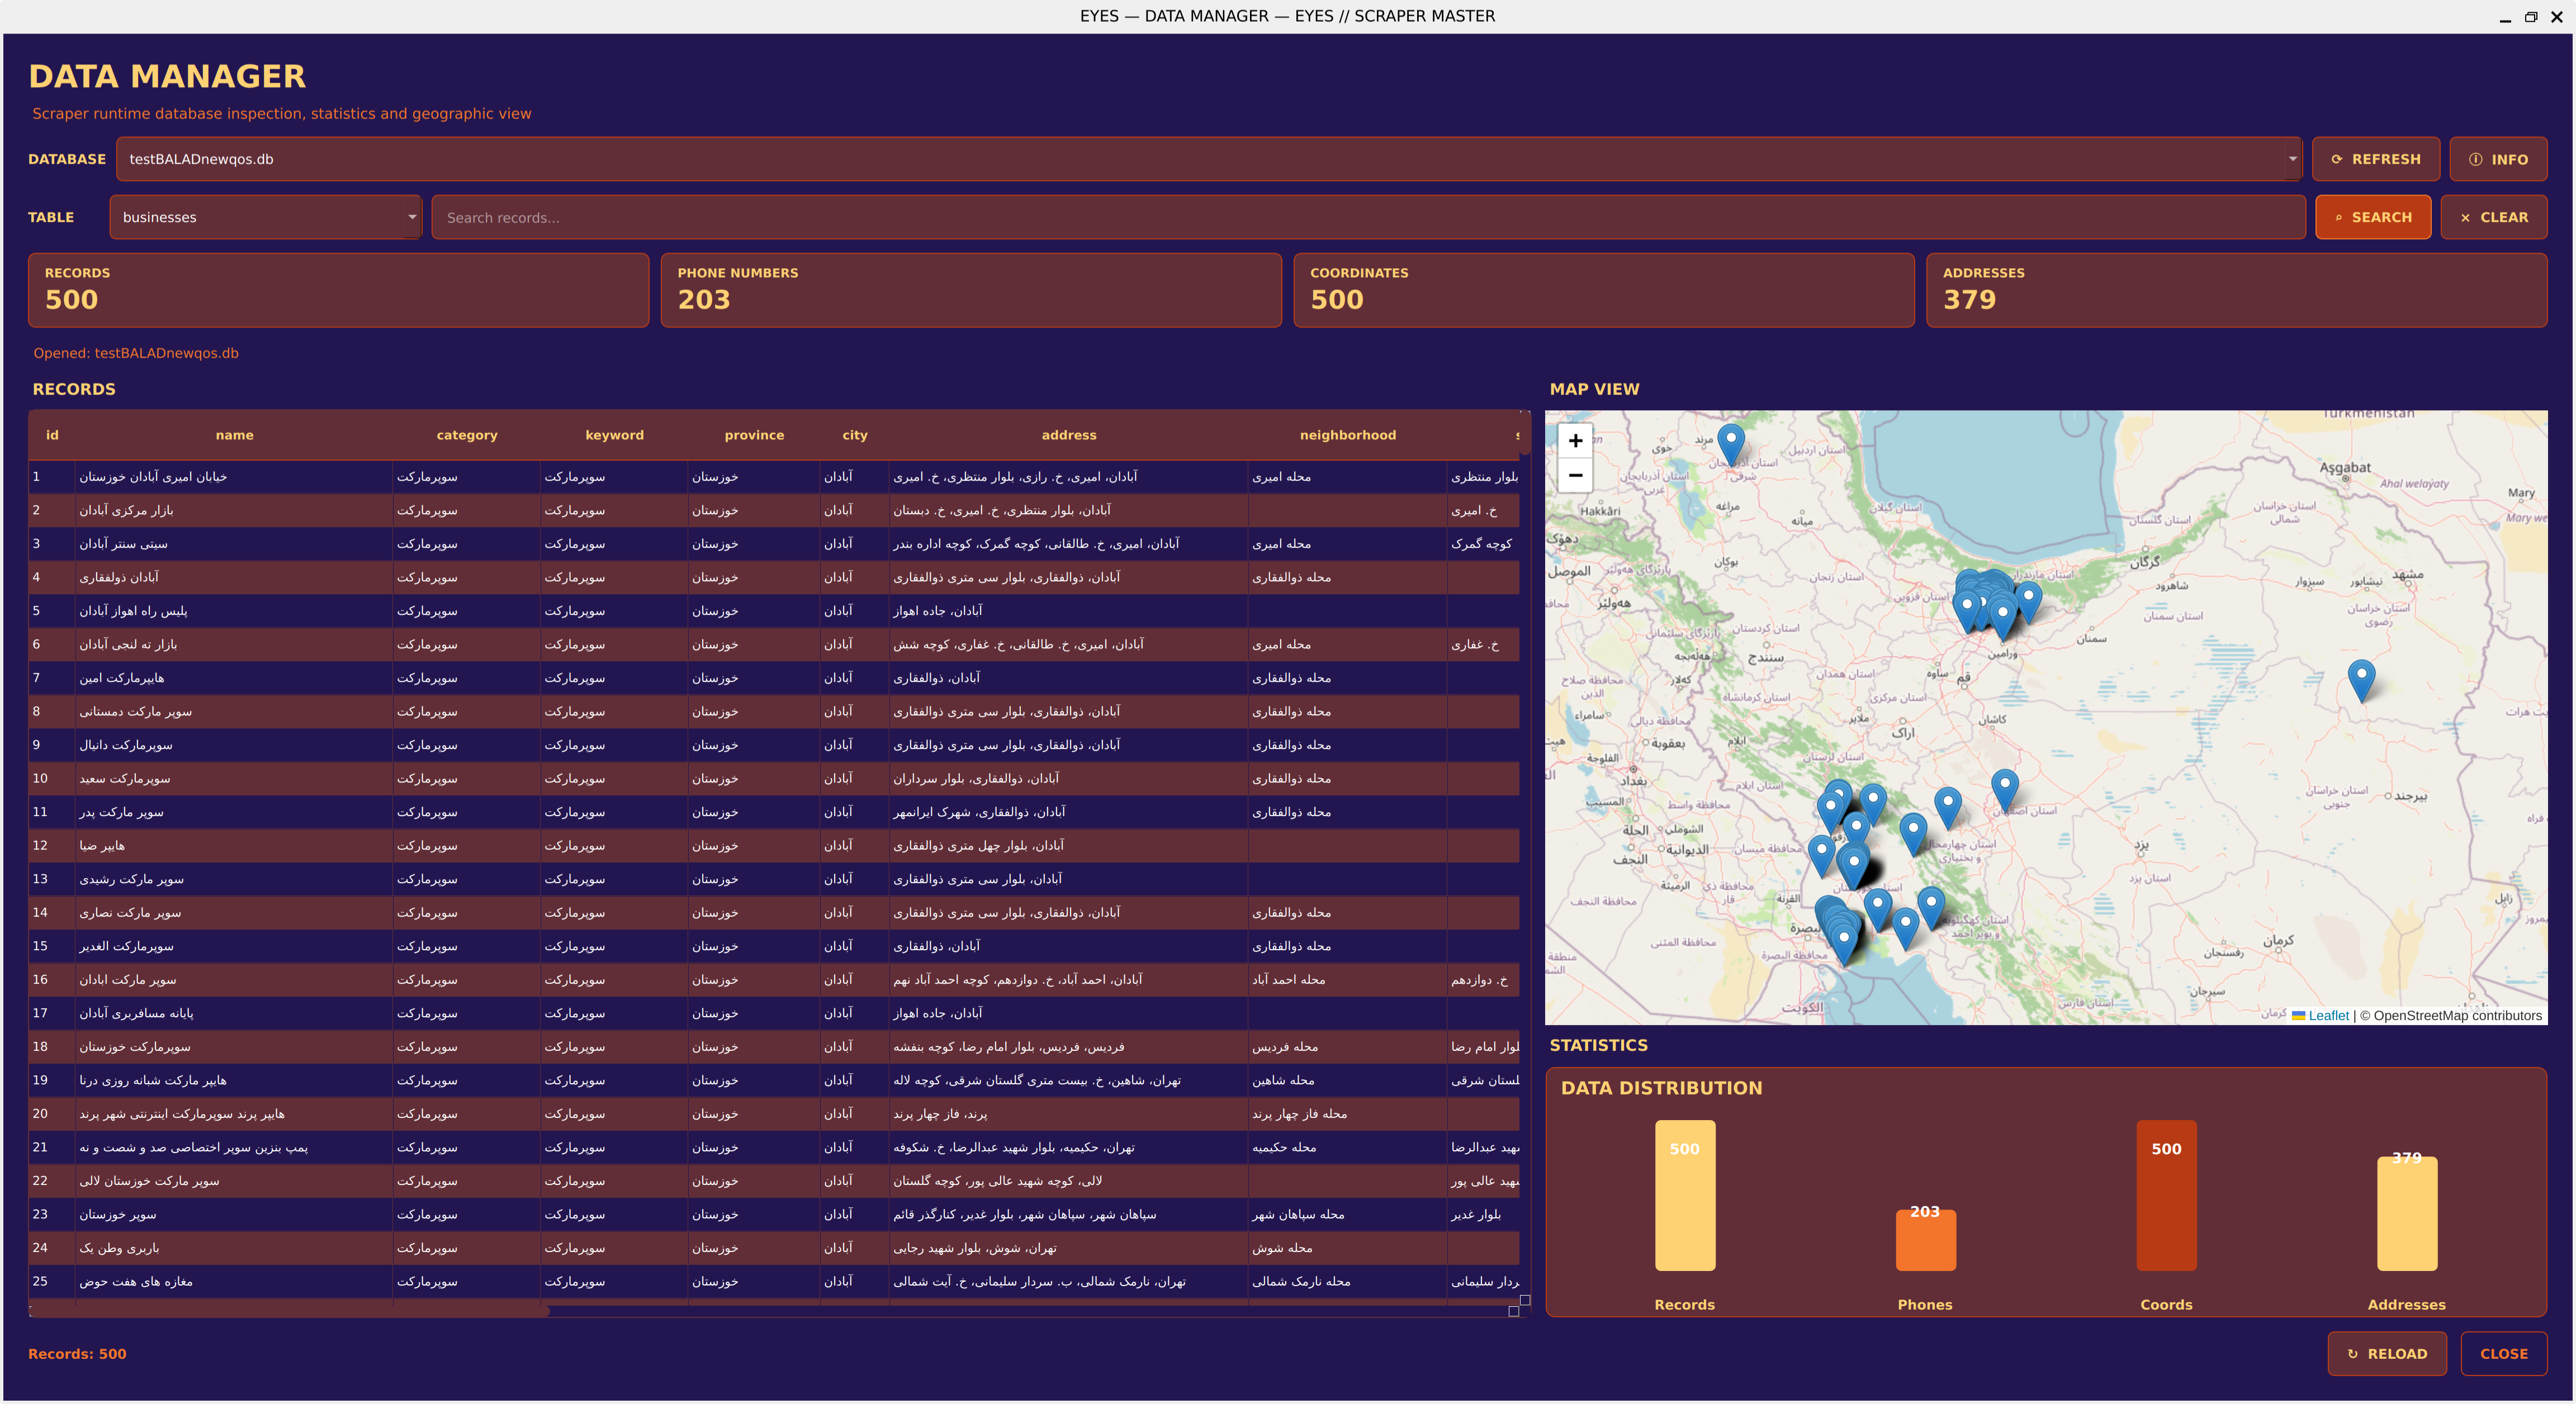Screen dimensions: 2576x1404
Task: Zoom in on the map
Action: pos(1575,440)
